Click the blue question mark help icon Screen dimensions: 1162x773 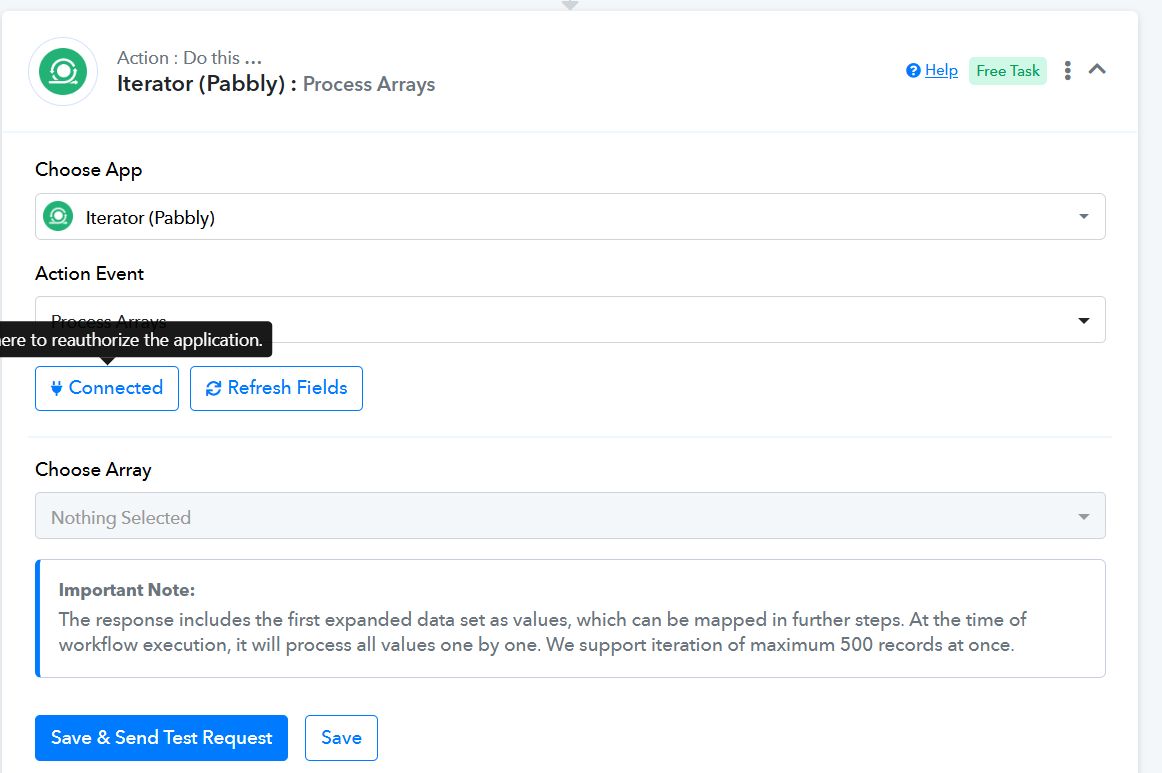[x=913, y=70]
